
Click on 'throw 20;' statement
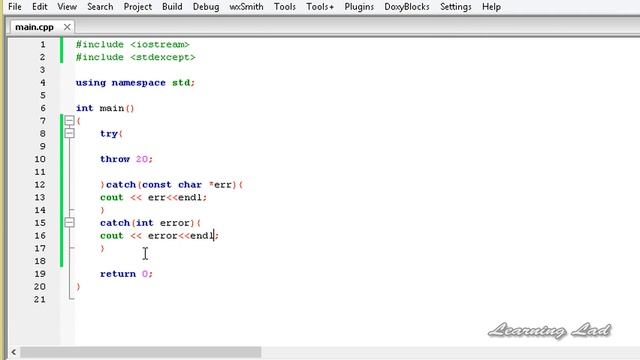127,159
